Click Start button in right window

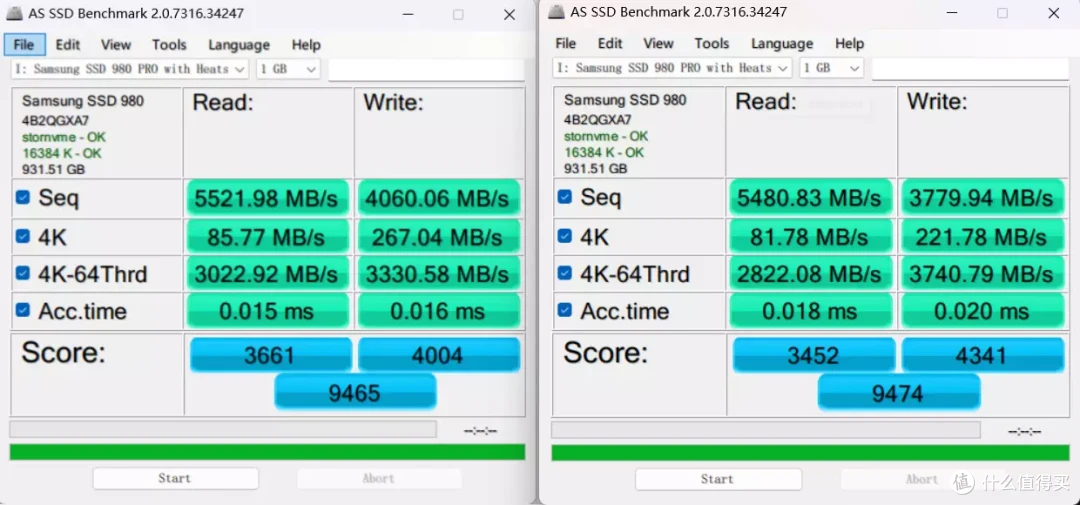pos(718,479)
